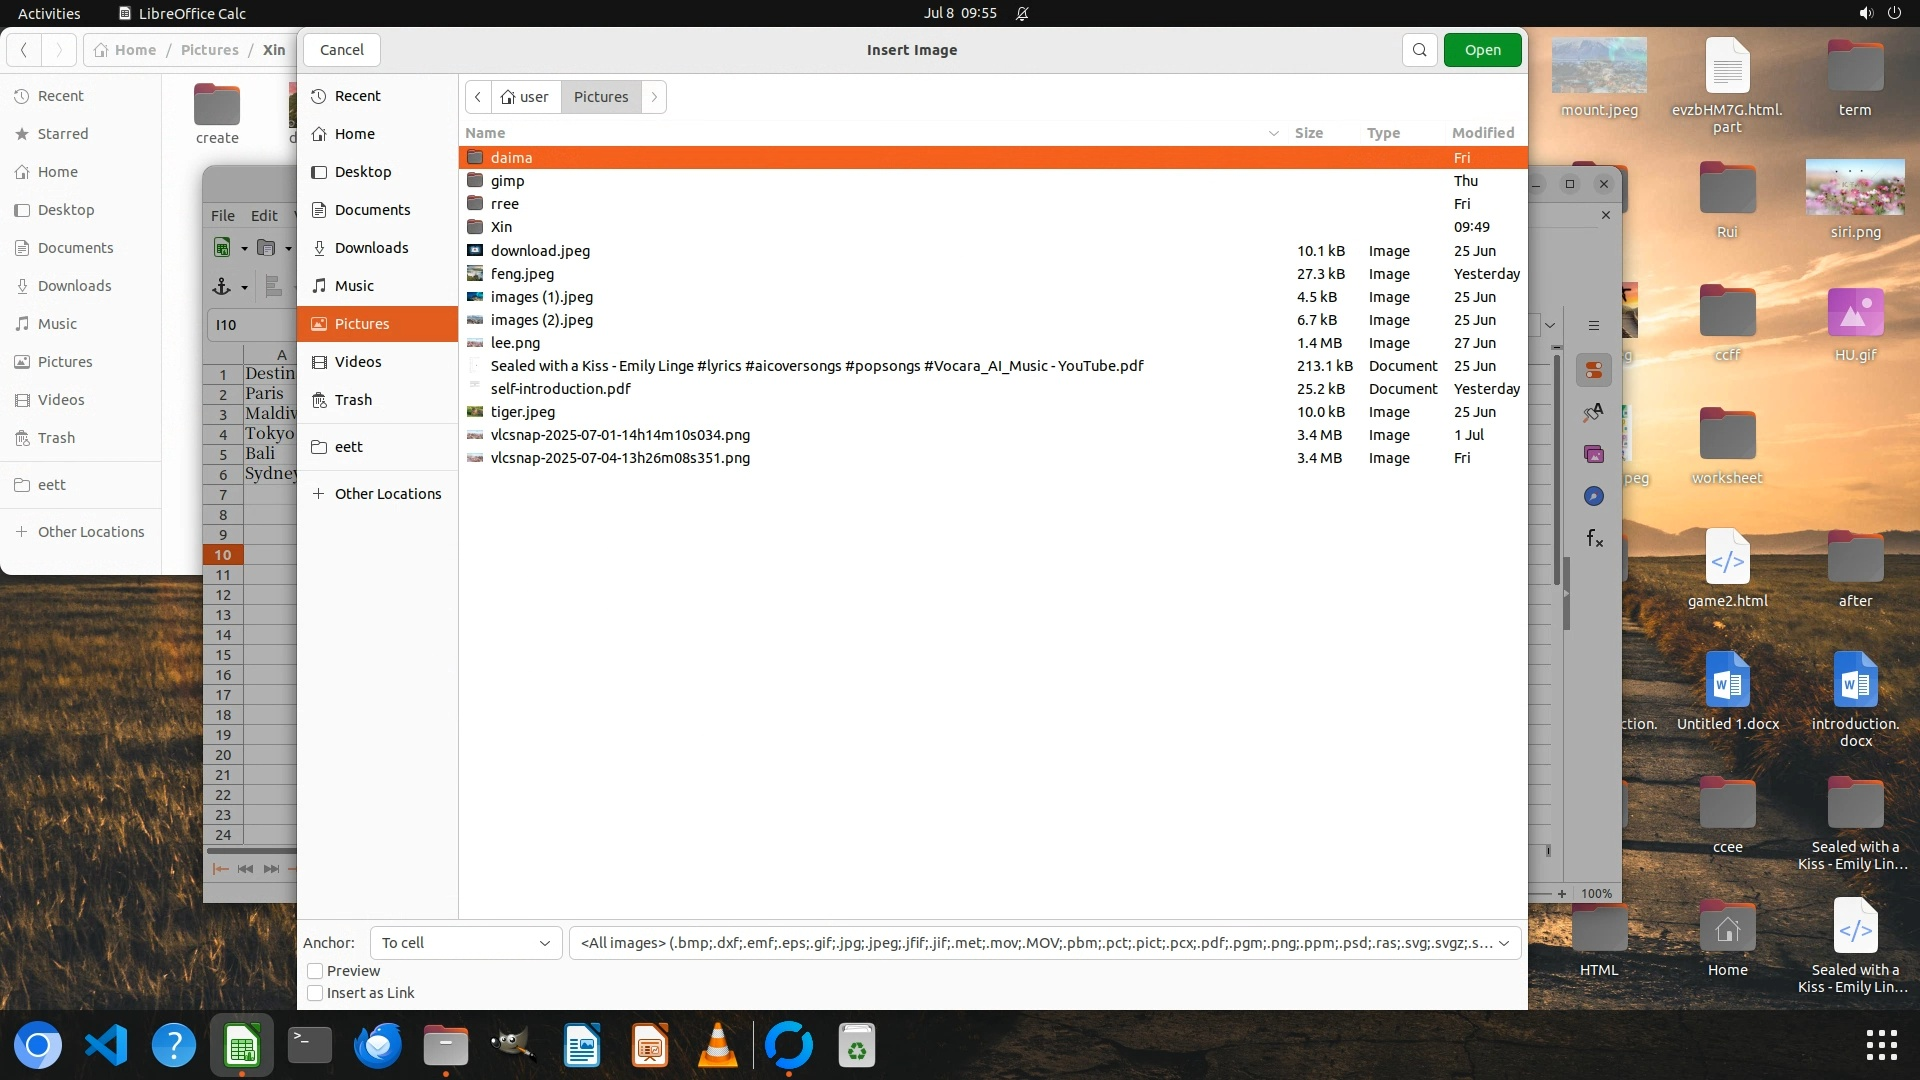Check the Insert as Link option
Image resolution: width=1920 pixels, height=1080 pixels.
(315, 993)
